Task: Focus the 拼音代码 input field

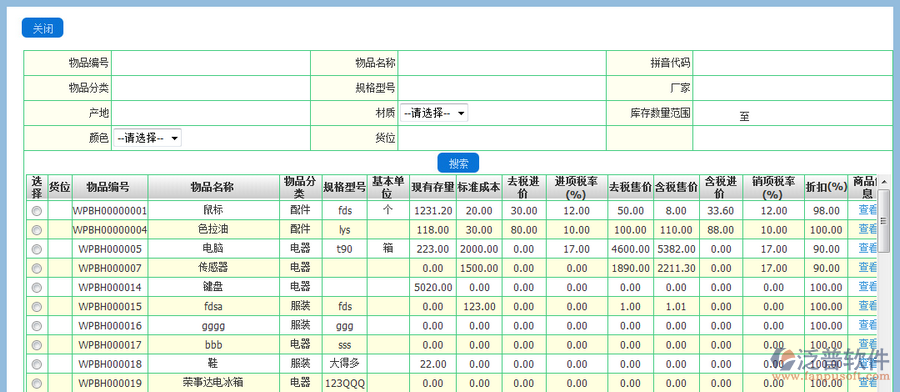Action: (793, 63)
